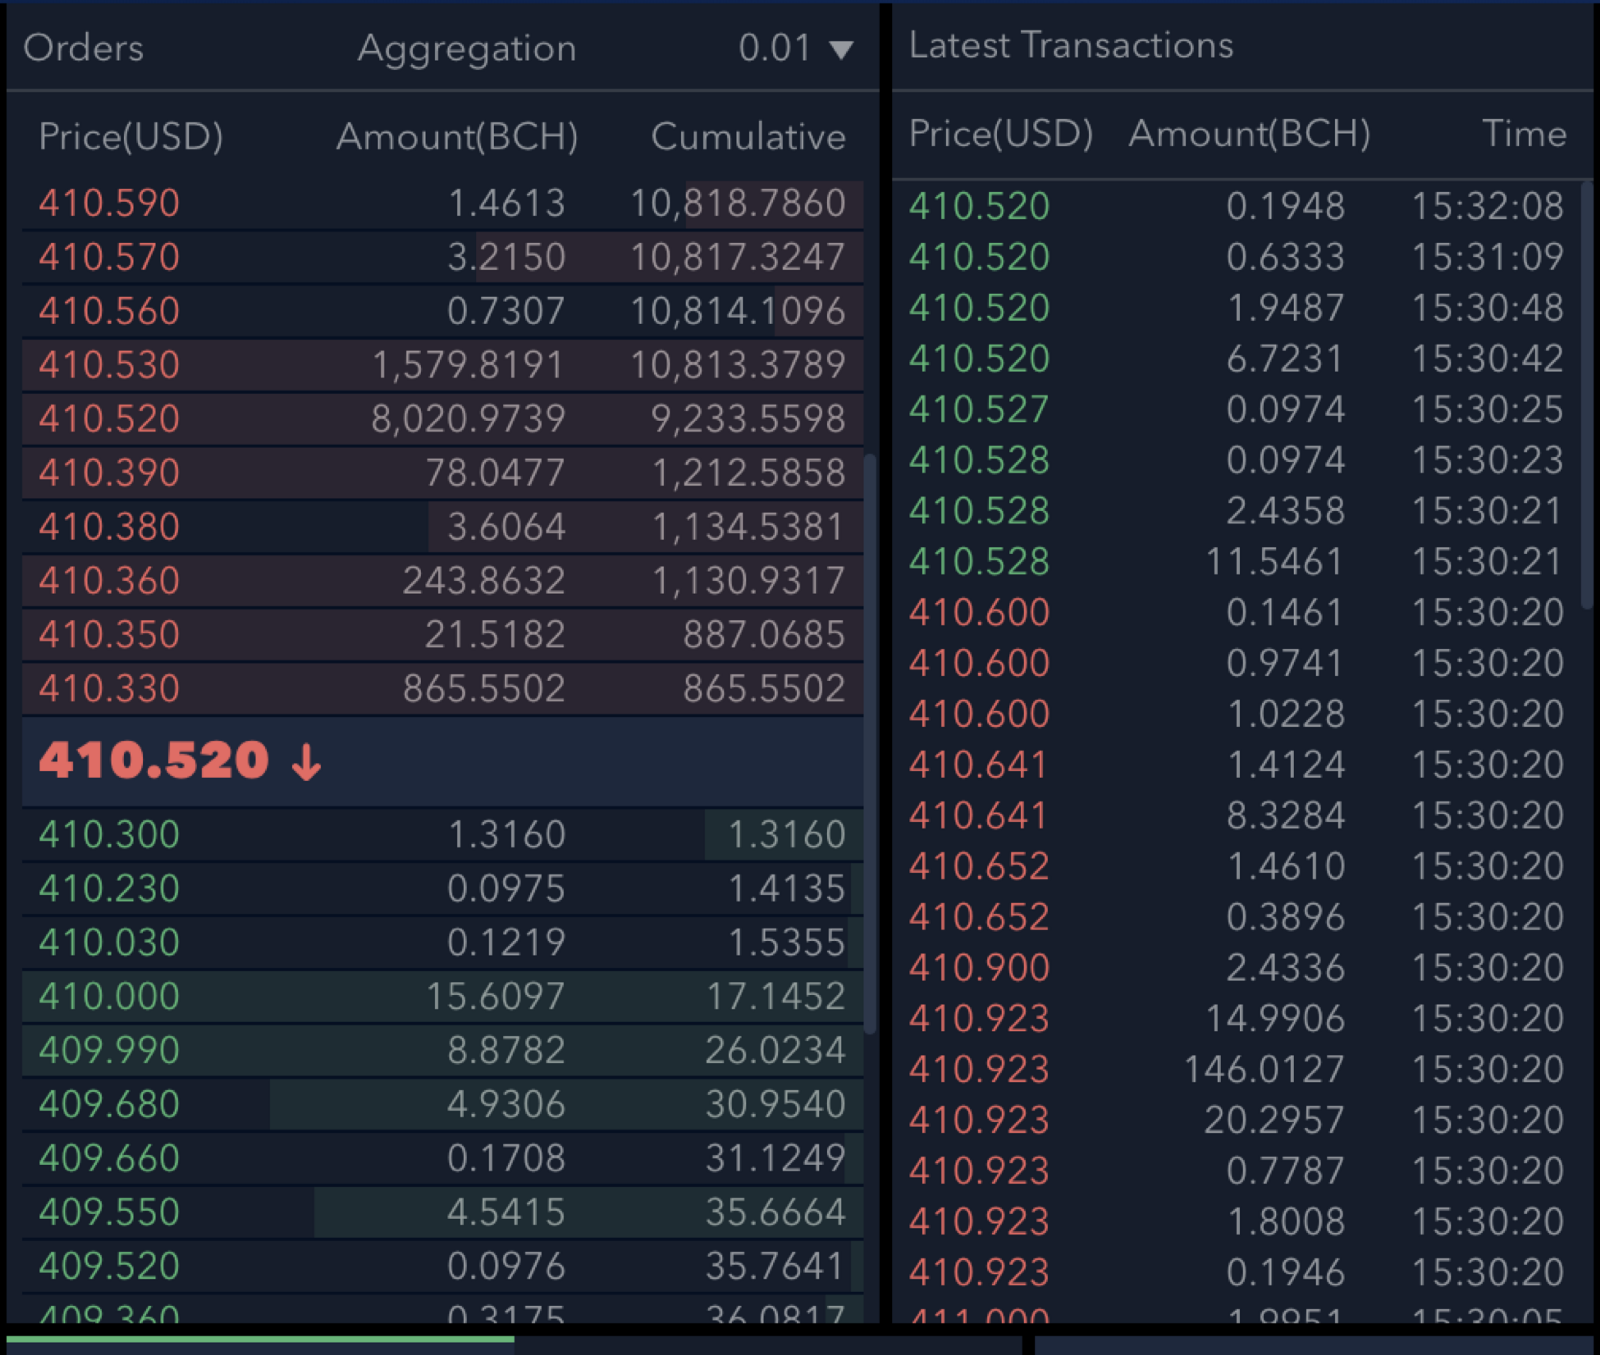The height and width of the screenshot is (1355, 1600).
Task: Select sell order at price 410.330
Action: tap(442, 689)
